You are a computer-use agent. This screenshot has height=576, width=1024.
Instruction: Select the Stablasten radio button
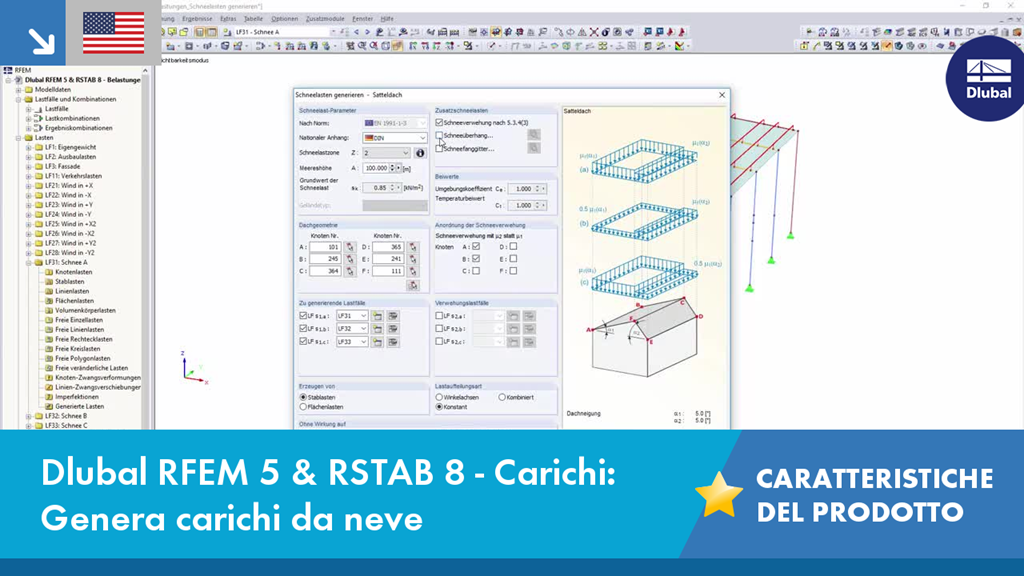pos(303,397)
